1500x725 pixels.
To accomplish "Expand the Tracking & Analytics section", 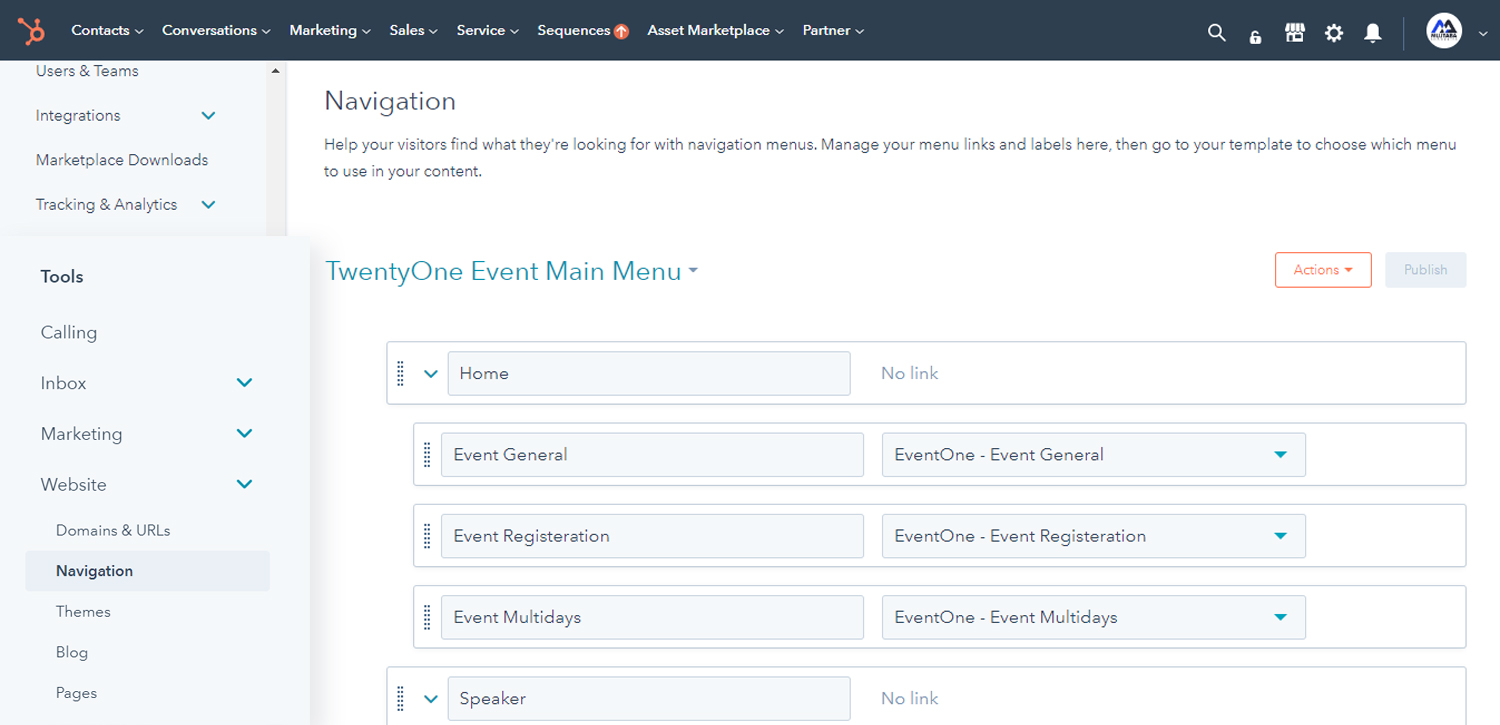I will (208, 205).
